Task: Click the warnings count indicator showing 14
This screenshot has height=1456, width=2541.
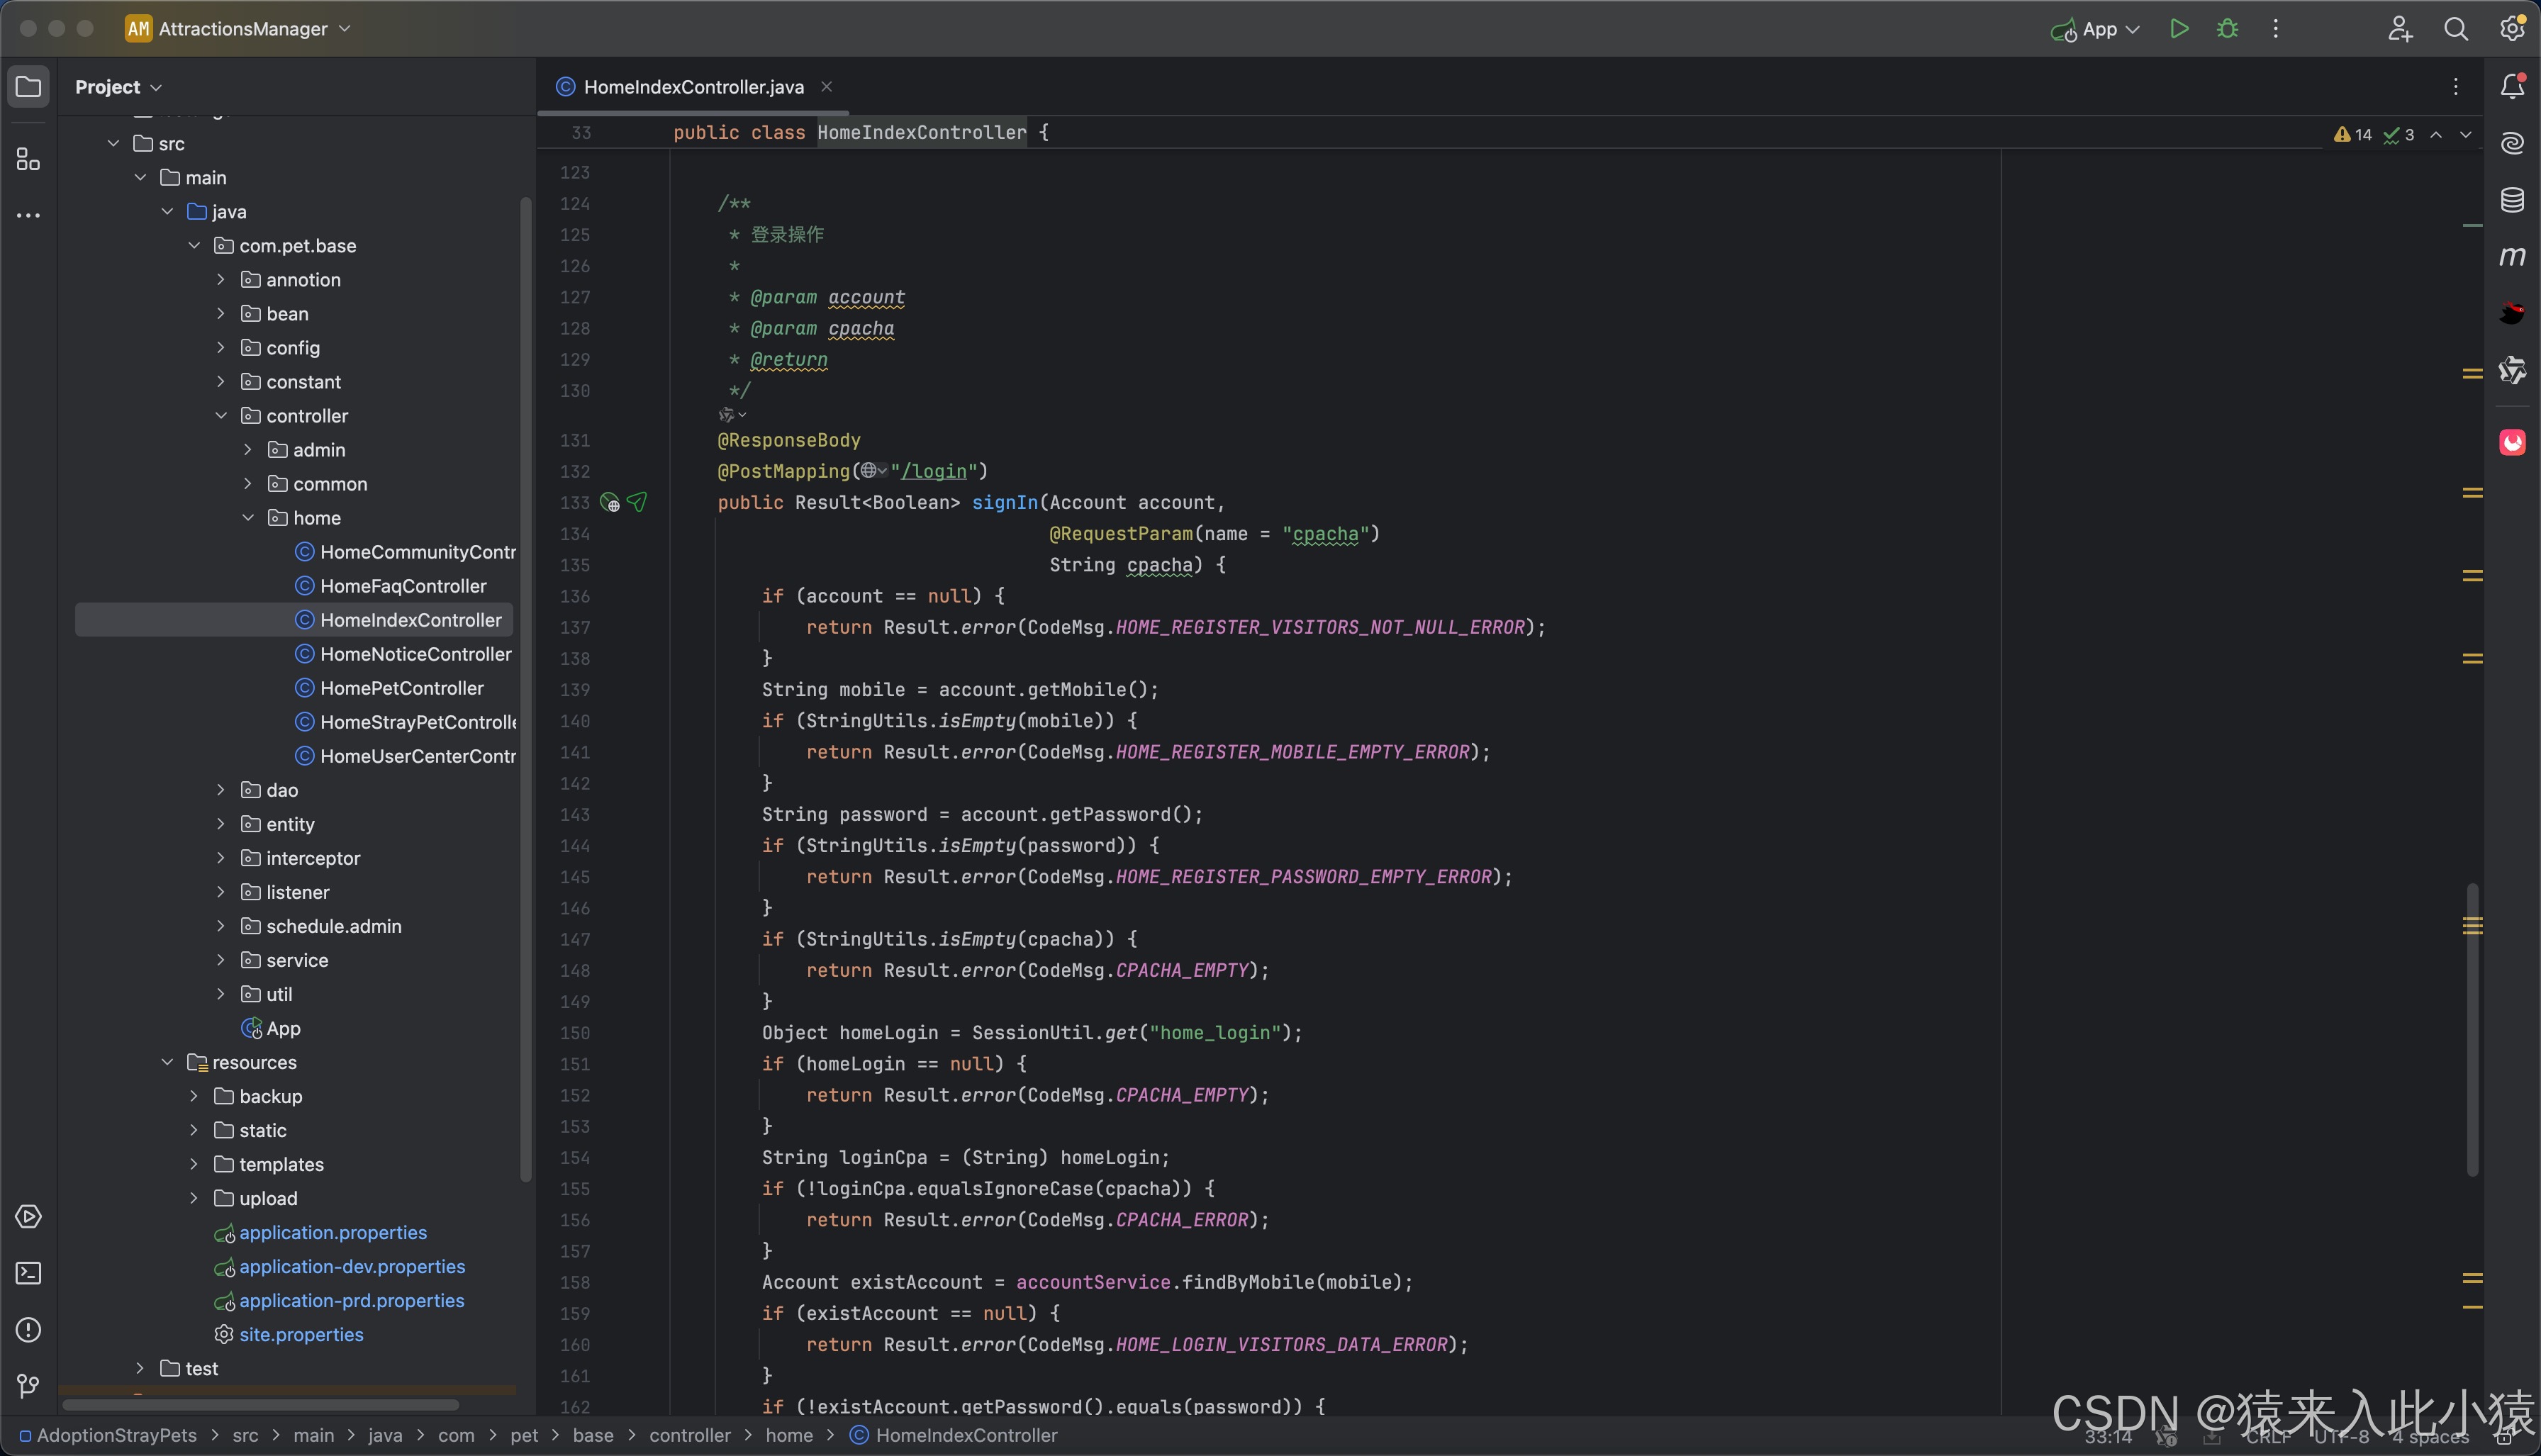Action: coord(2353,135)
